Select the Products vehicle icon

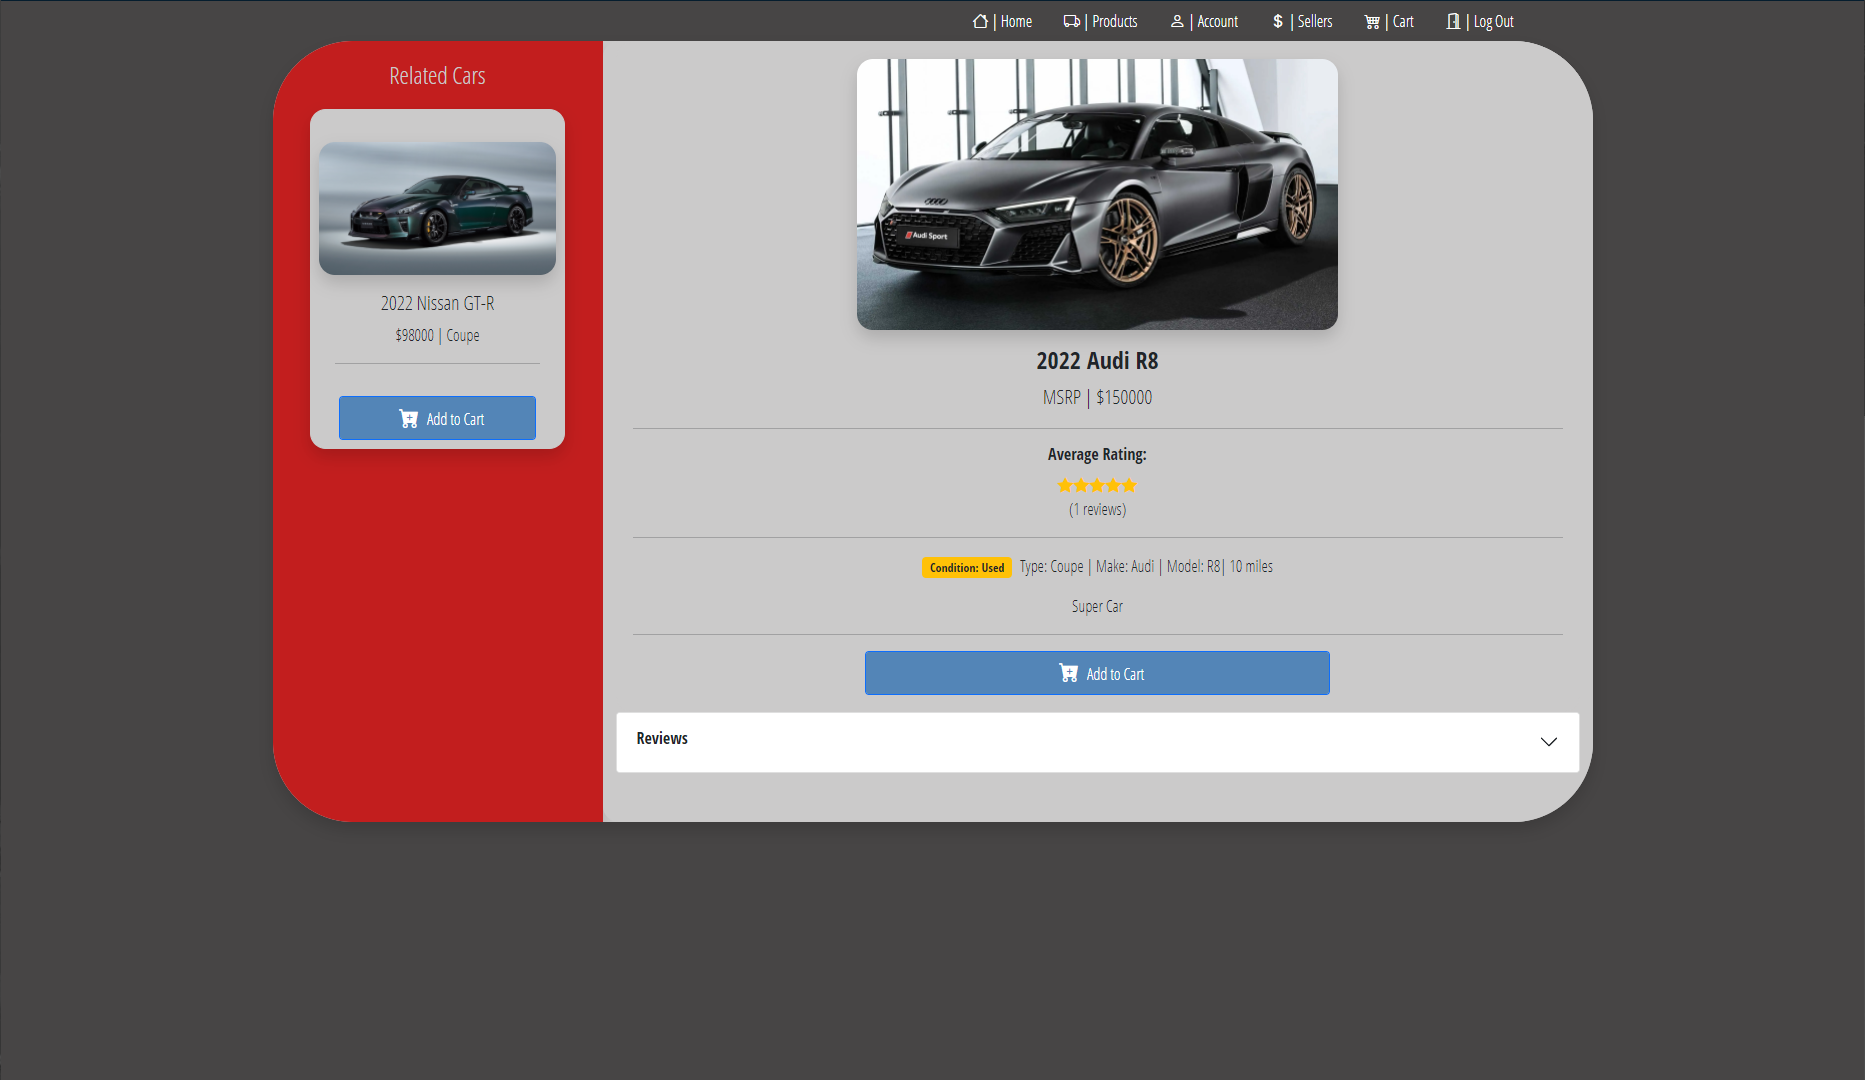tap(1071, 20)
